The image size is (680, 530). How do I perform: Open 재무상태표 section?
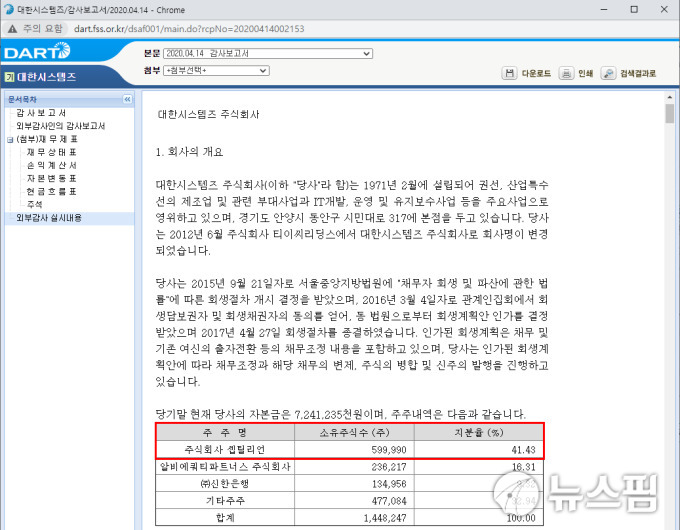coord(51,152)
